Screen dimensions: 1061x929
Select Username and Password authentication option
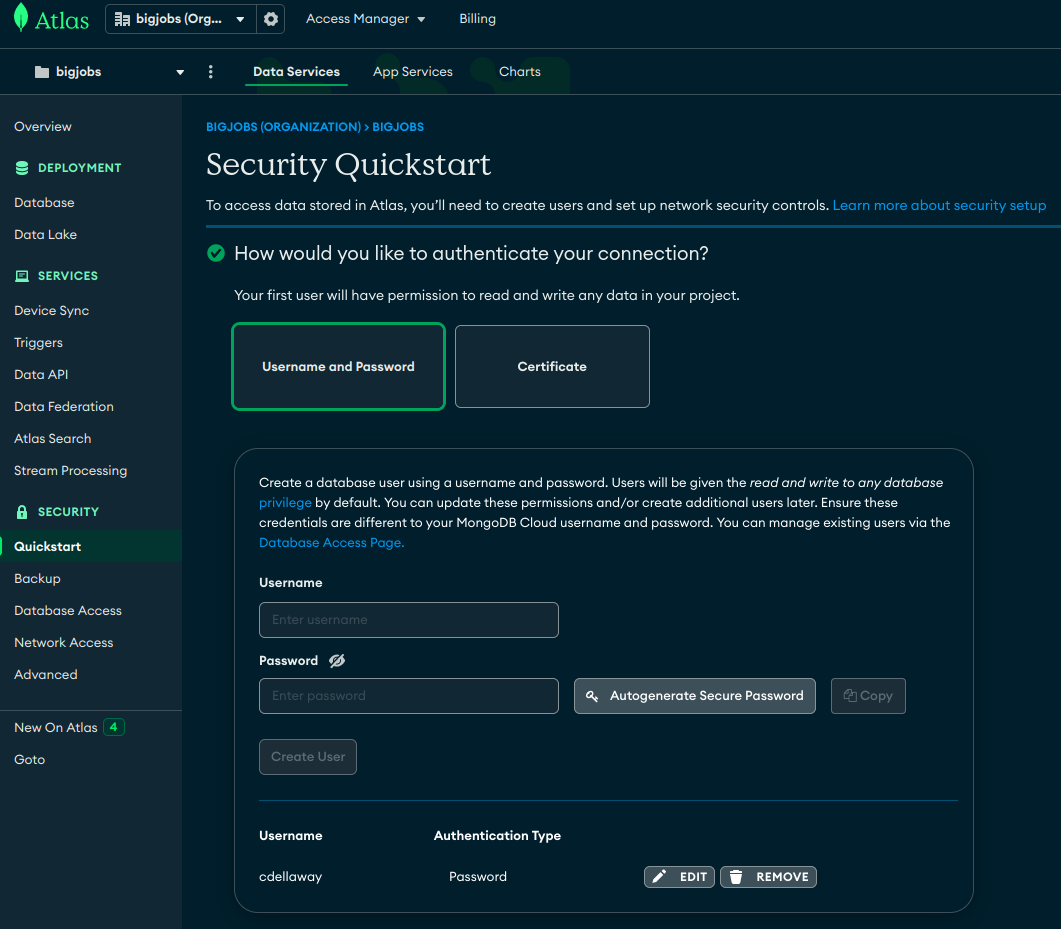pos(338,367)
